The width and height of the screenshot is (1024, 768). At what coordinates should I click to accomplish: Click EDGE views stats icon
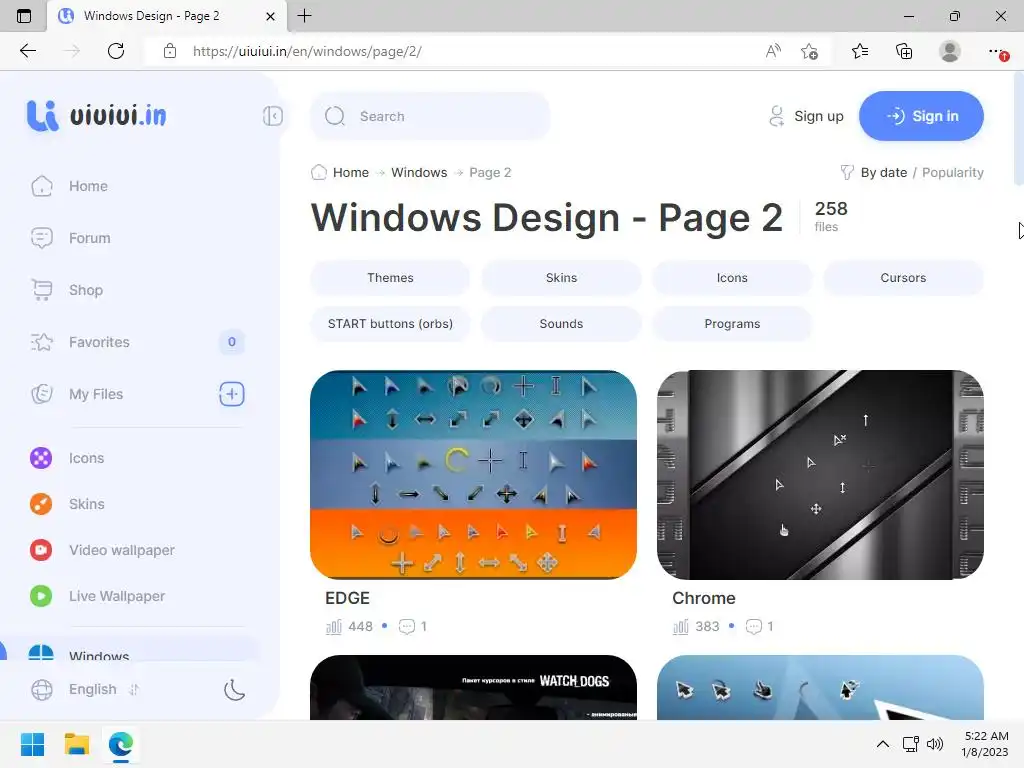(x=334, y=627)
